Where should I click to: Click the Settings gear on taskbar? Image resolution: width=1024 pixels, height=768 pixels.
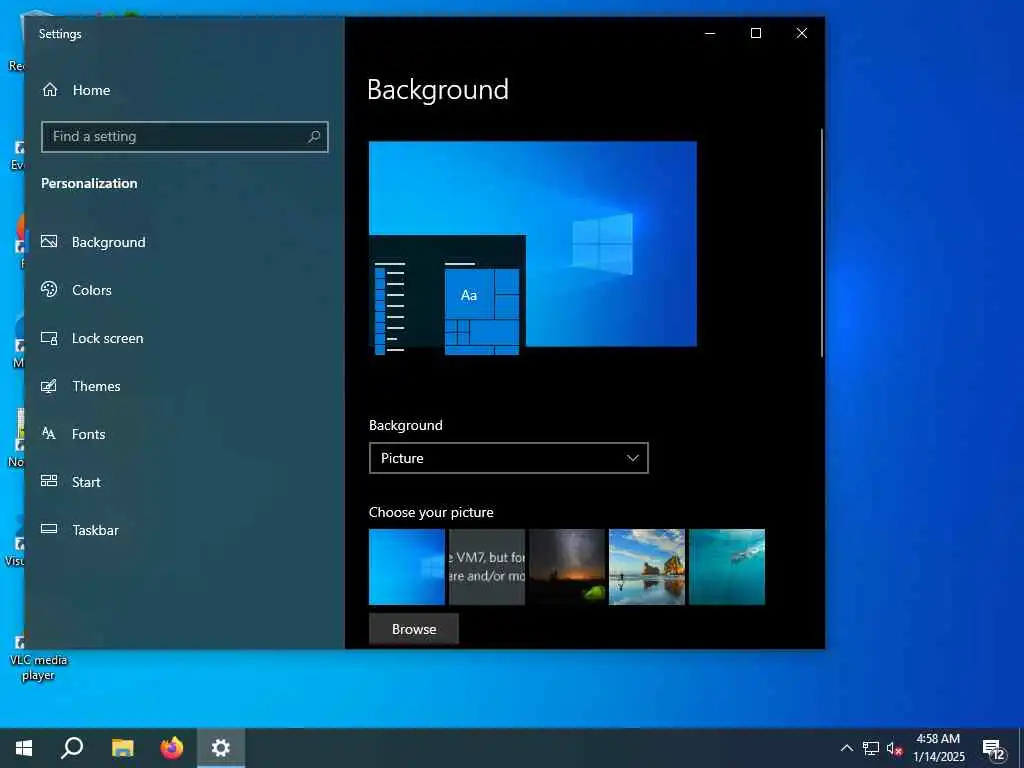click(x=221, y=748)
